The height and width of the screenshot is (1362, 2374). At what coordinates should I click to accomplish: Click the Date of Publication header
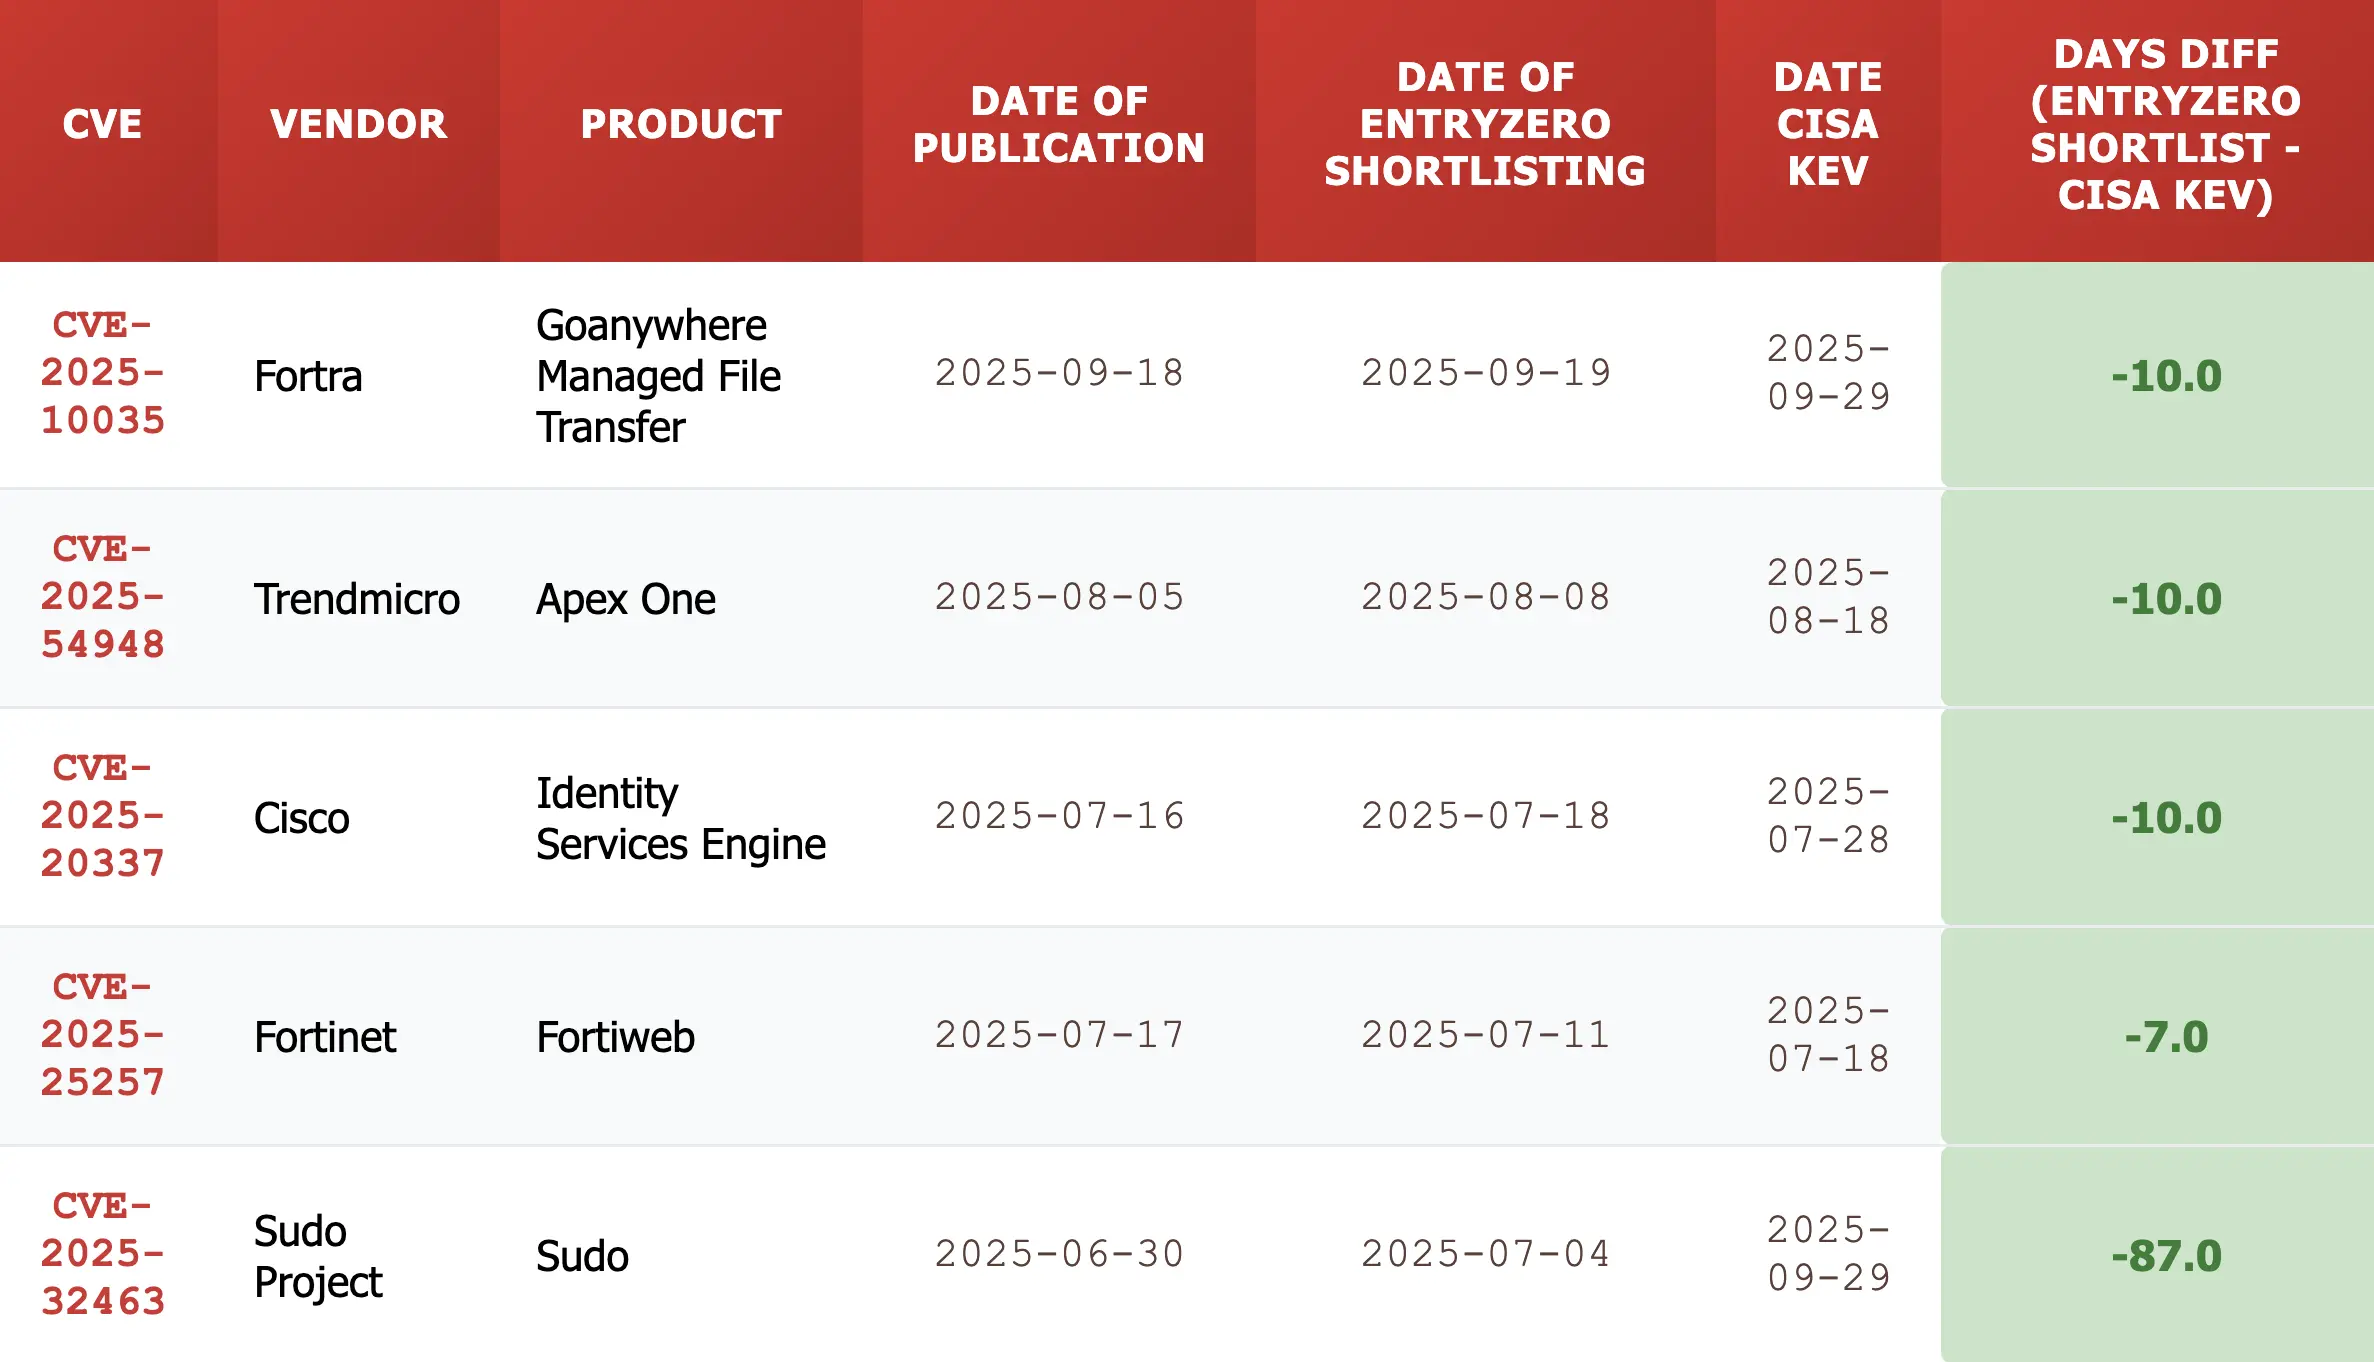click(x=1058, y=125)
